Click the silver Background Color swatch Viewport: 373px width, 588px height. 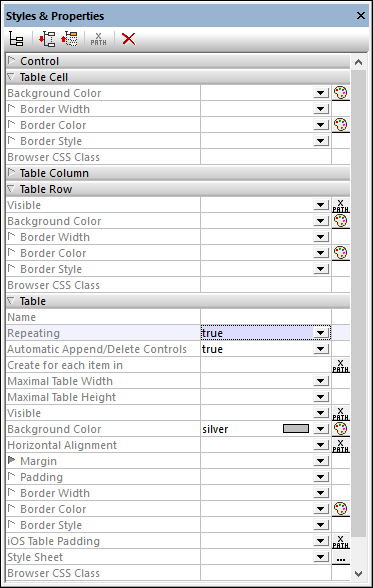click(x=296, y=429)
